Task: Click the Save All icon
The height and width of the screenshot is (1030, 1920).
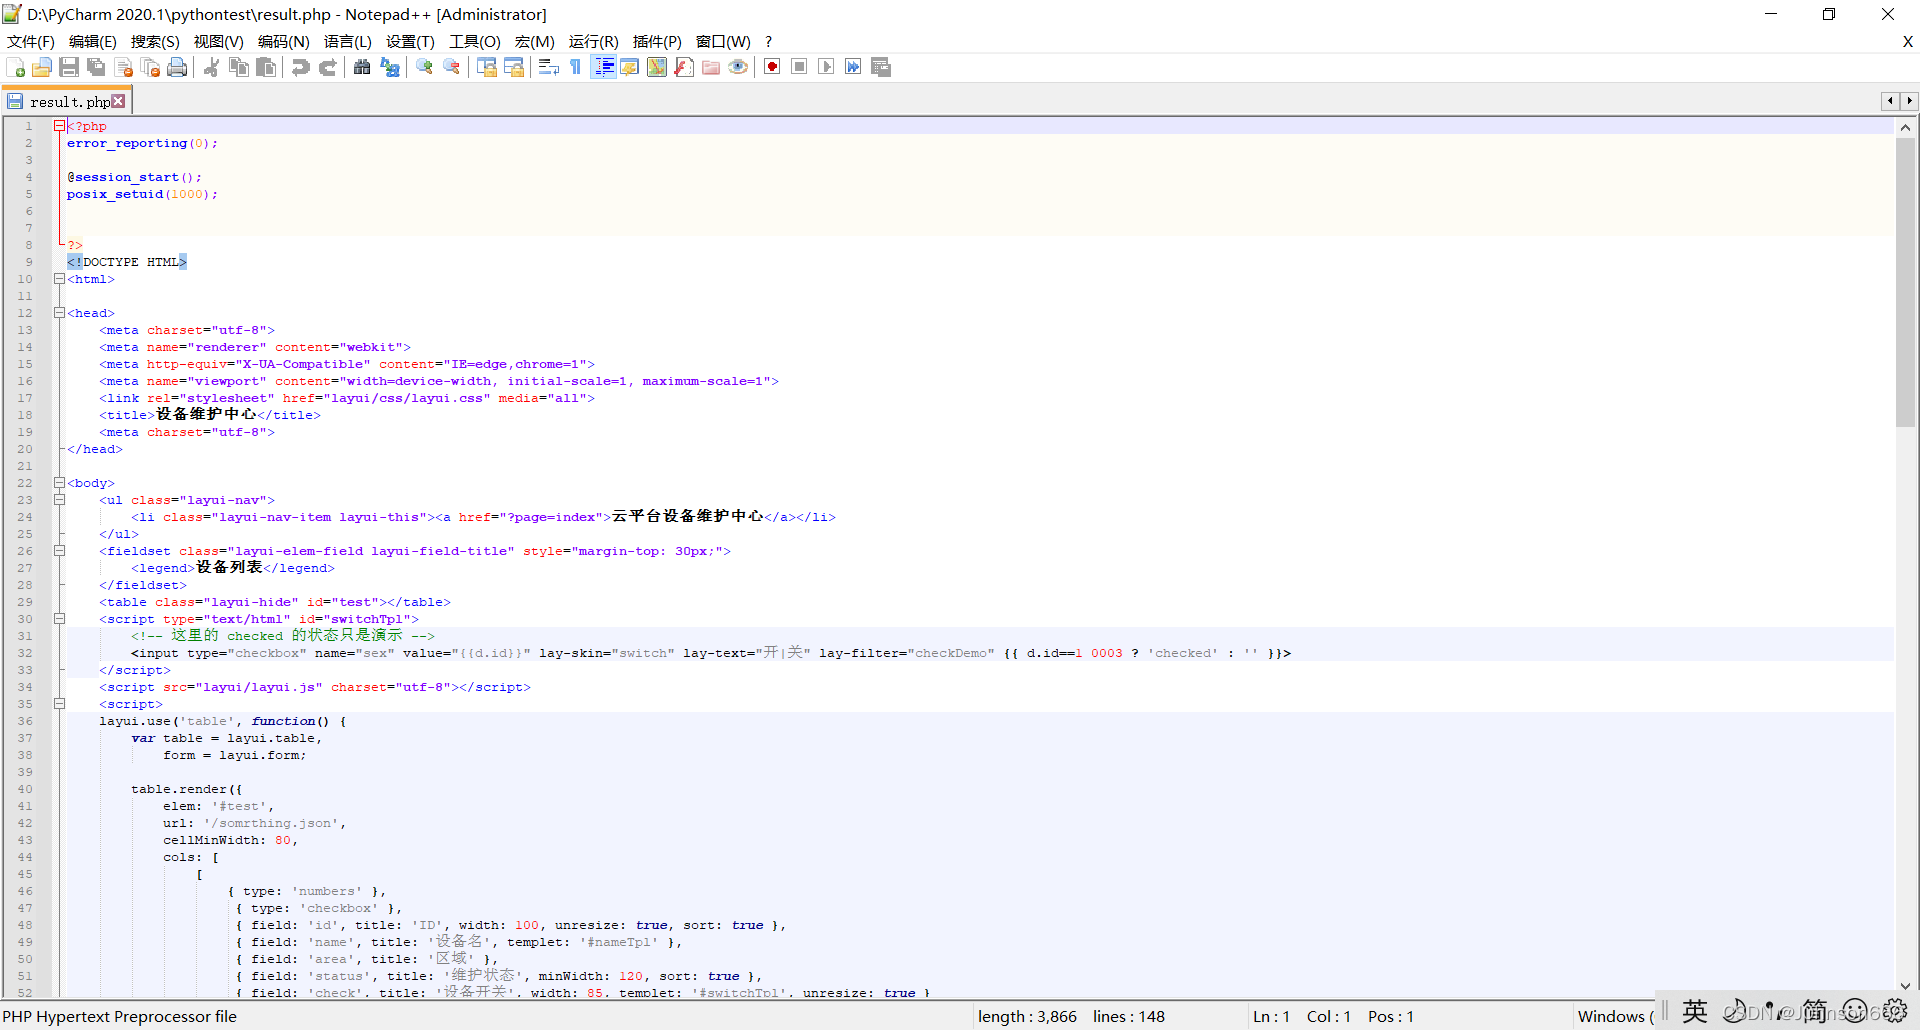Action: 96,67
